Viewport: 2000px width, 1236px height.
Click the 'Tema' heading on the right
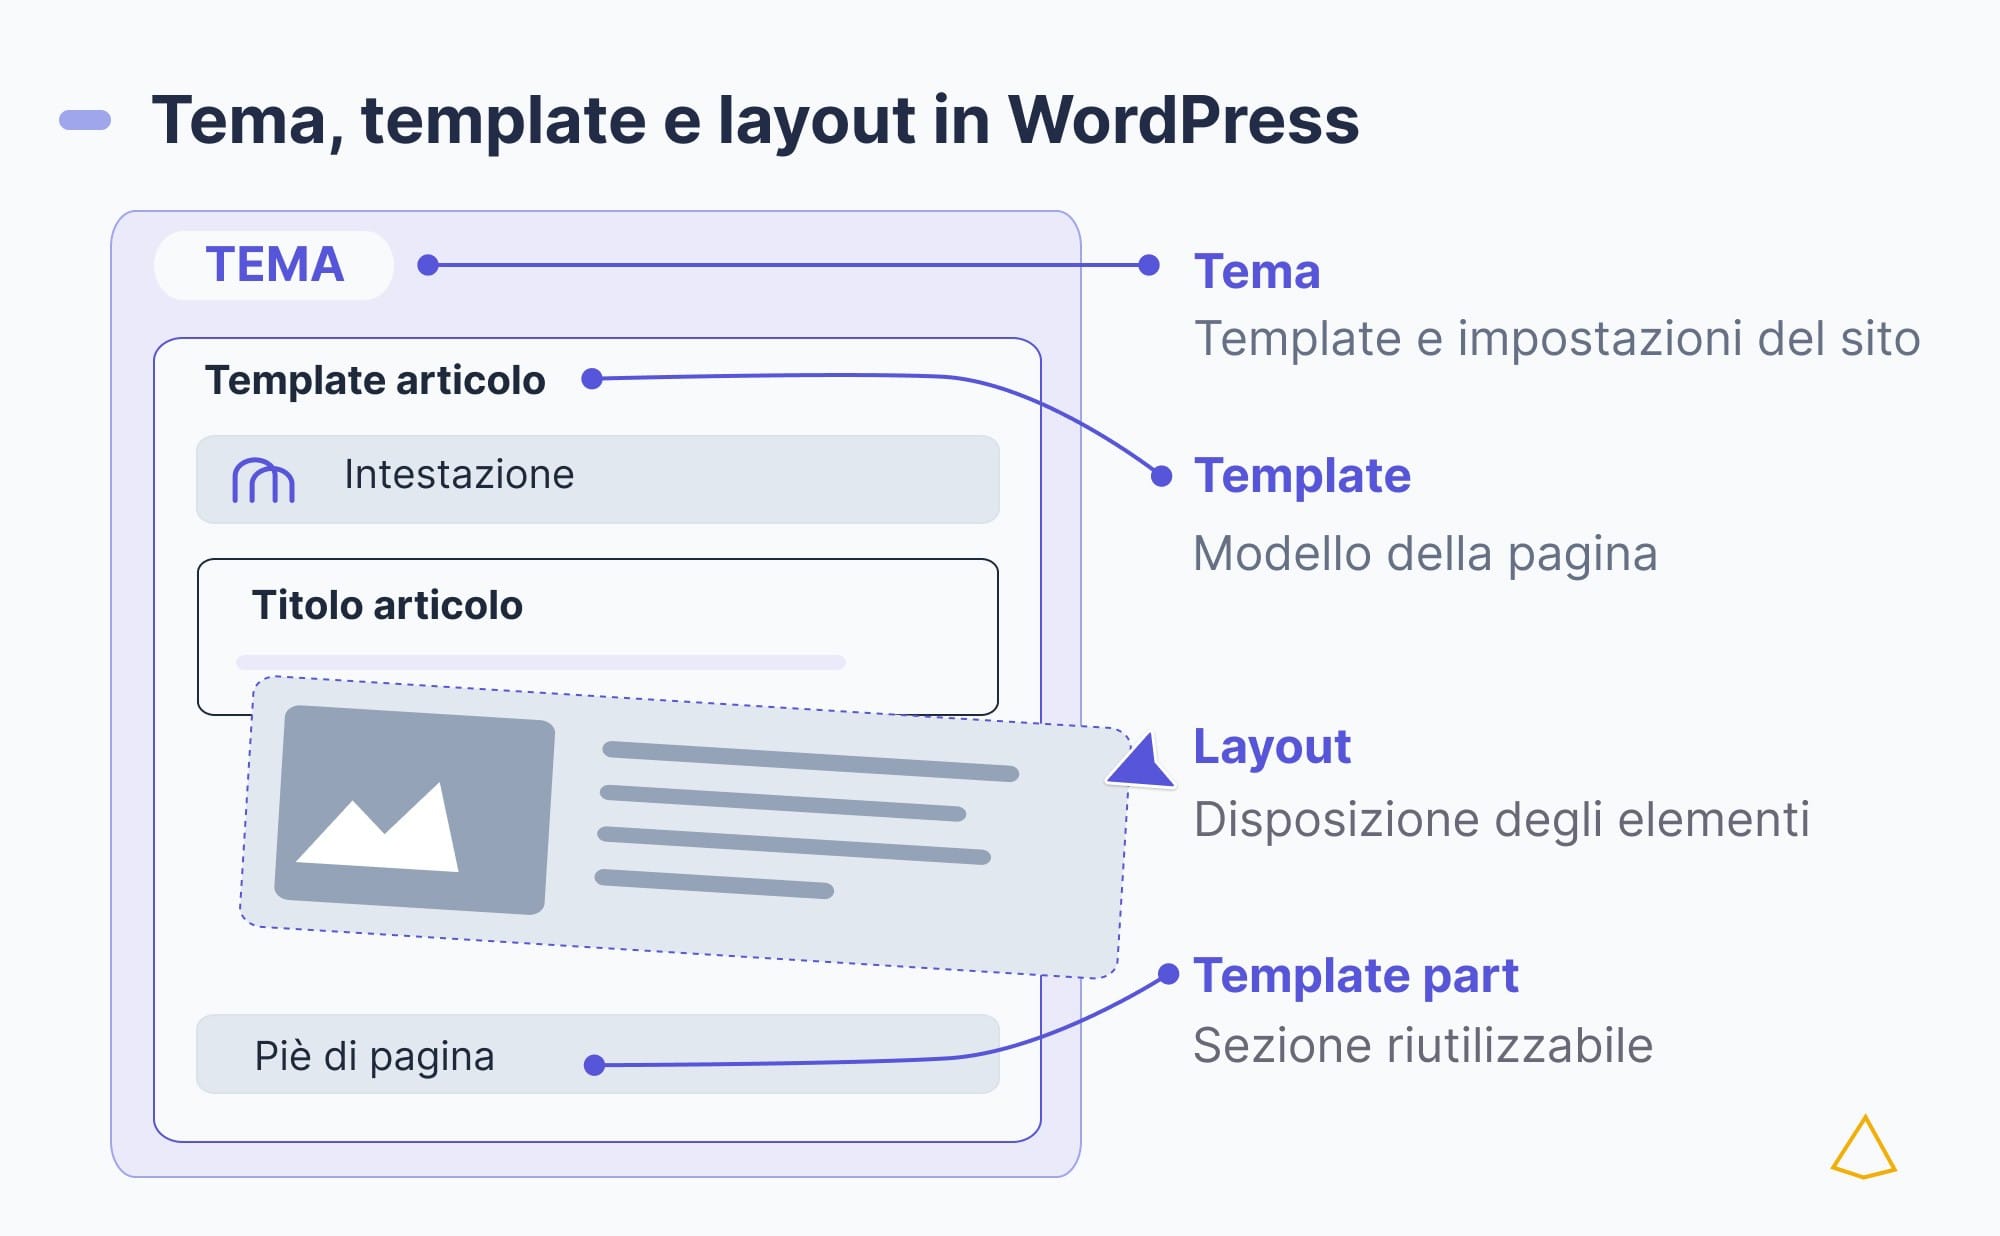pyautogui.click(x=1257, y=271)
